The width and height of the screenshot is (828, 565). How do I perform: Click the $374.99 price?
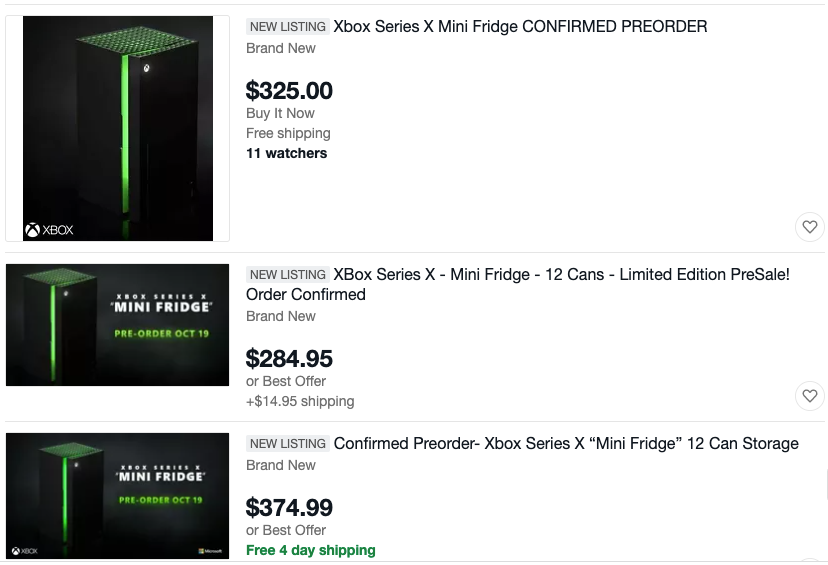[x=289, y=507]
